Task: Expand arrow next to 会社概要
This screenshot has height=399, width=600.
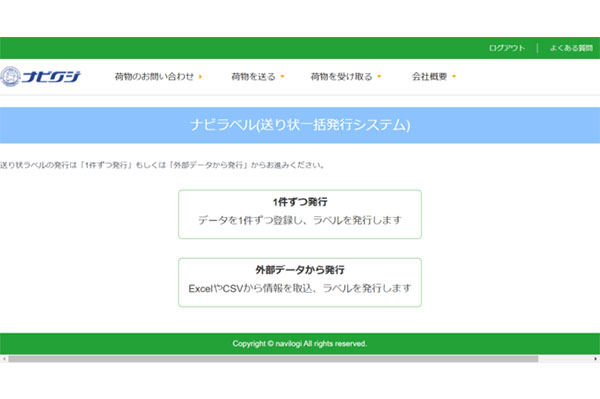Action: pyautogui.click(x=454, y=77)
